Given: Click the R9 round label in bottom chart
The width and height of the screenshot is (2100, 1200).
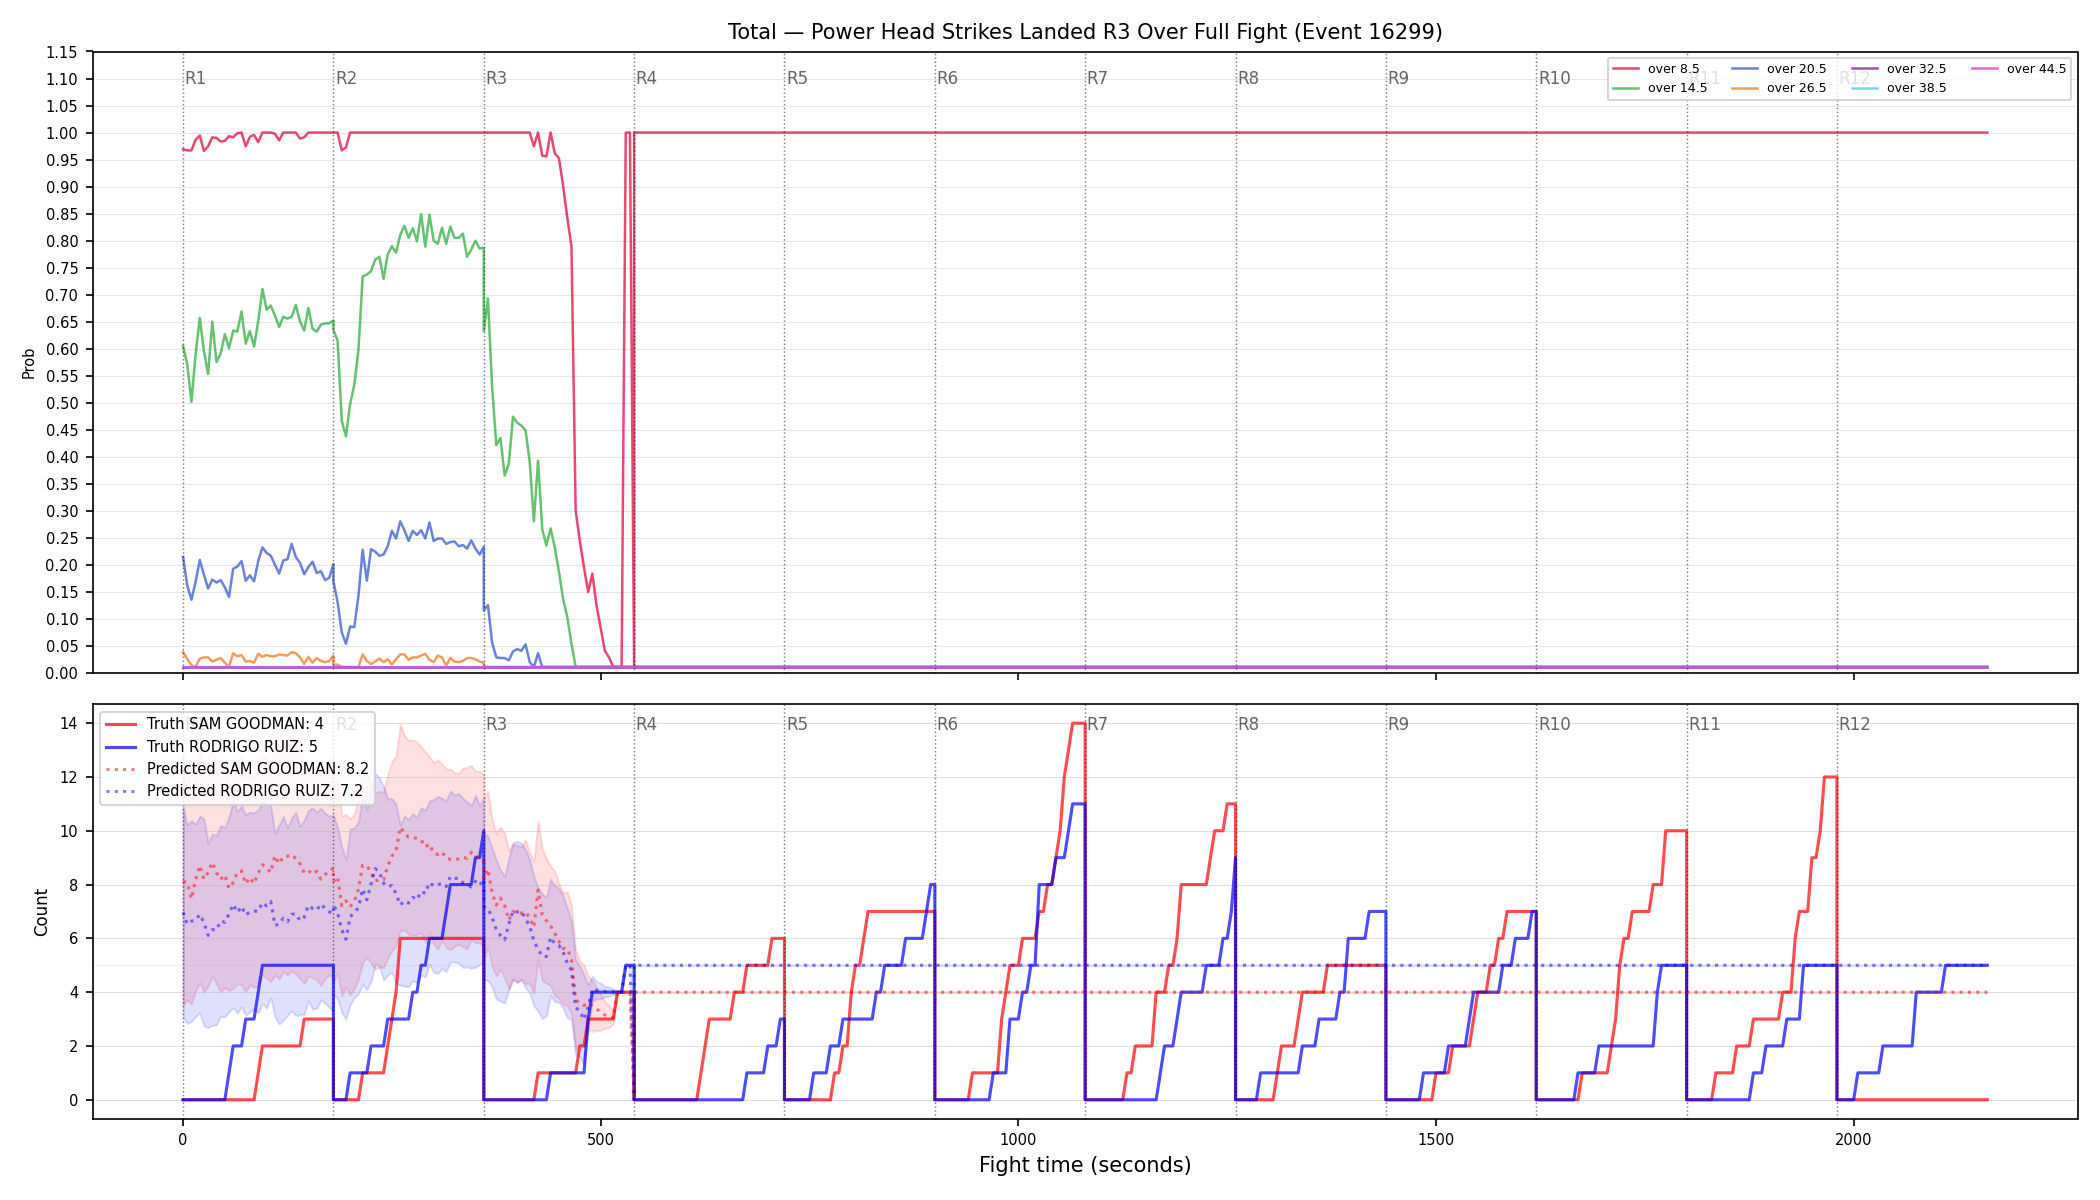Looking at the screenshot, I should 1398,724.
